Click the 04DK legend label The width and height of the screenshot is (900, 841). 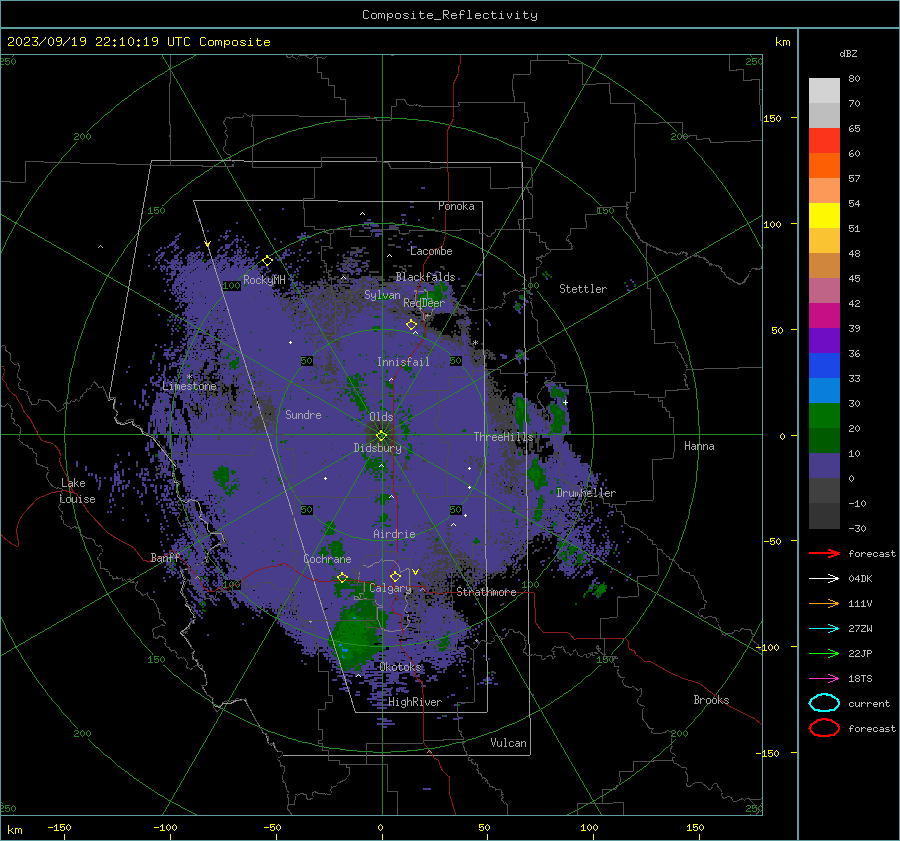pos(860,579)
